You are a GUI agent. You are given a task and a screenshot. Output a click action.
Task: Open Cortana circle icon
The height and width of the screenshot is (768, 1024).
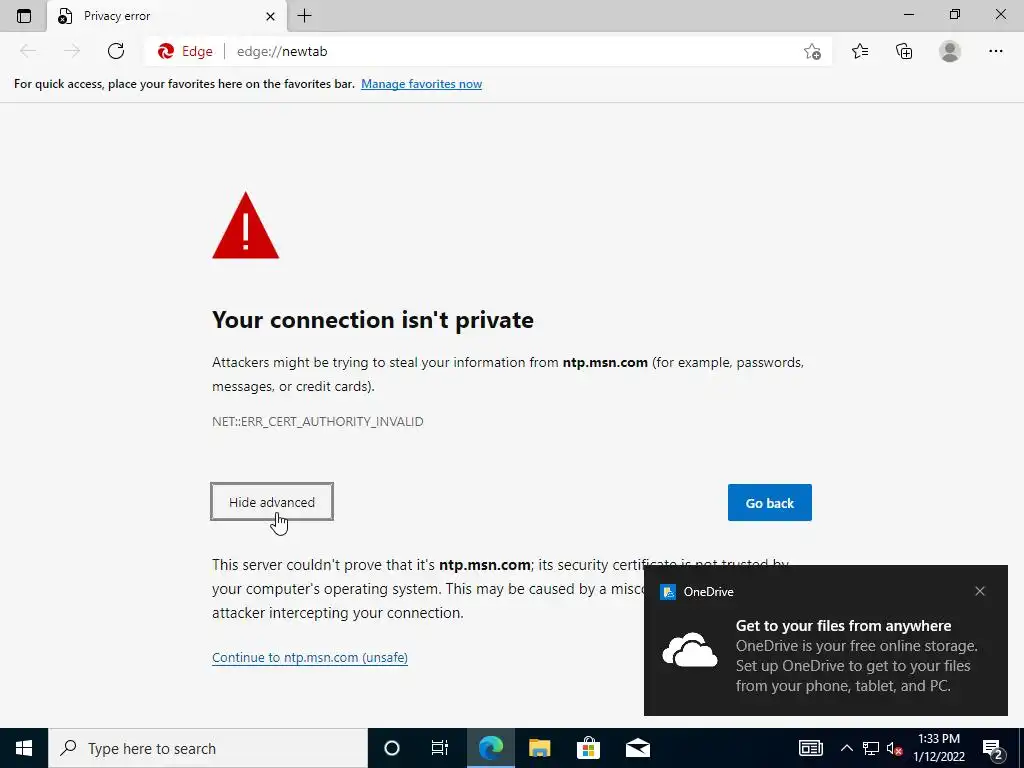pyautogui.click(x=391, y=748)
